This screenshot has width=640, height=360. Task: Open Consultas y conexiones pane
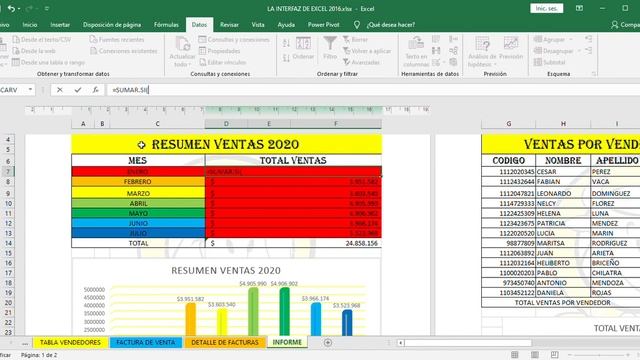pos(234,40)
